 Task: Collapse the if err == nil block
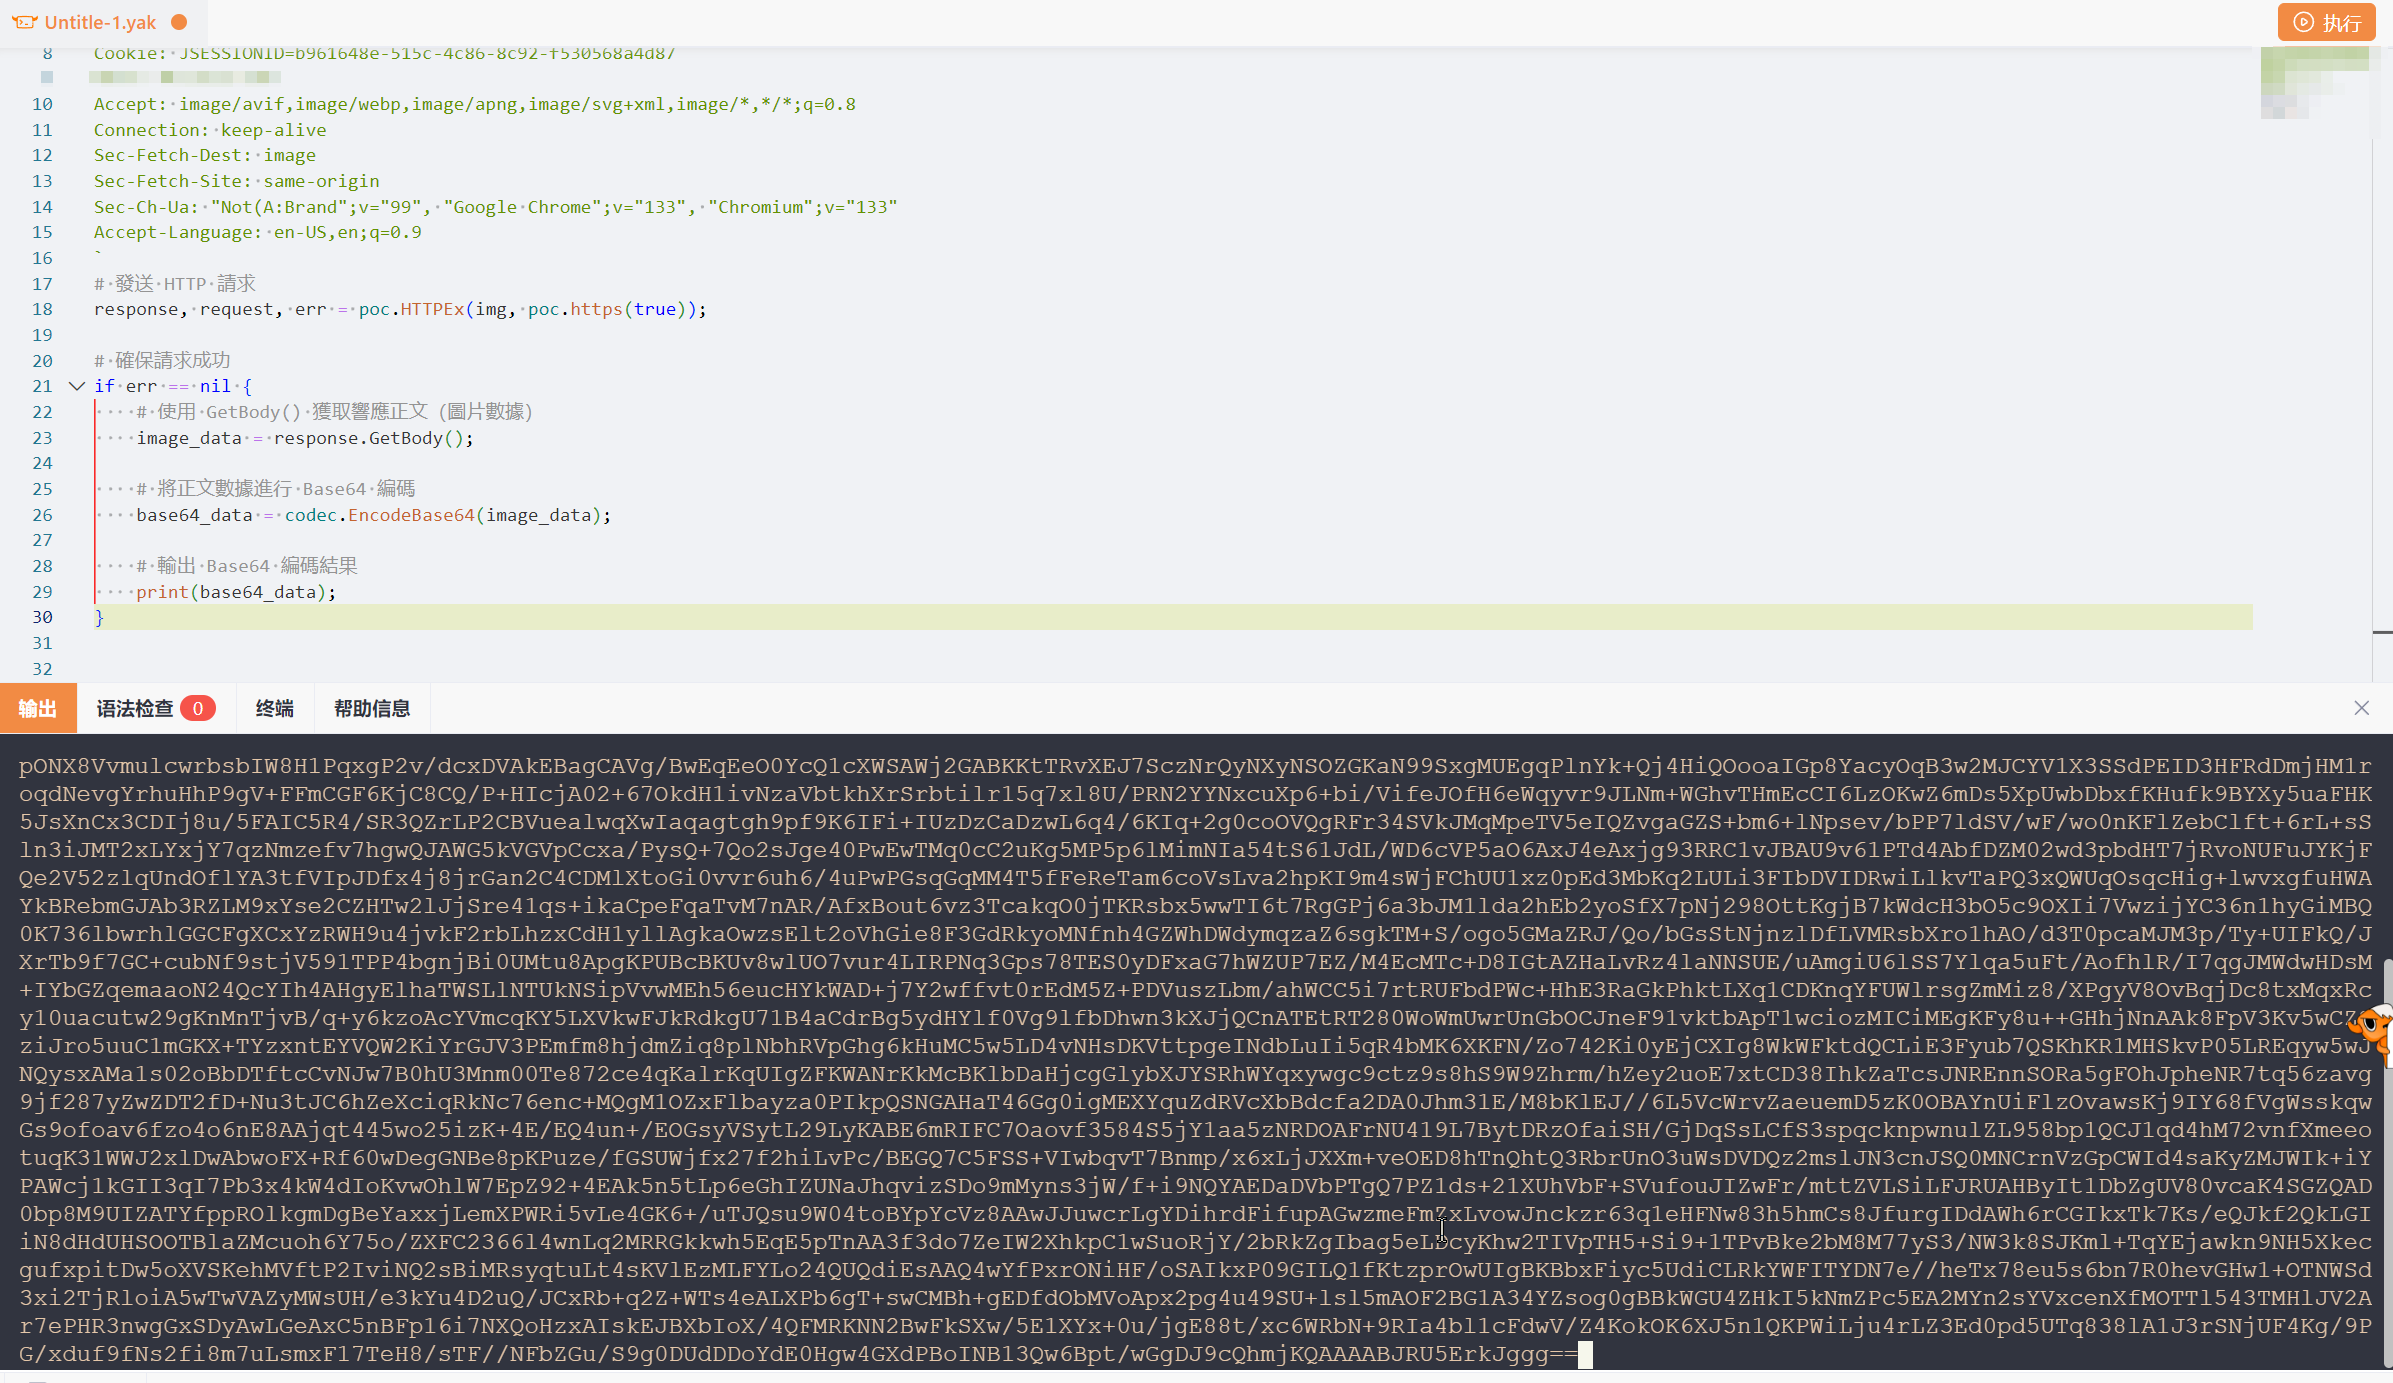pos(76,386)
